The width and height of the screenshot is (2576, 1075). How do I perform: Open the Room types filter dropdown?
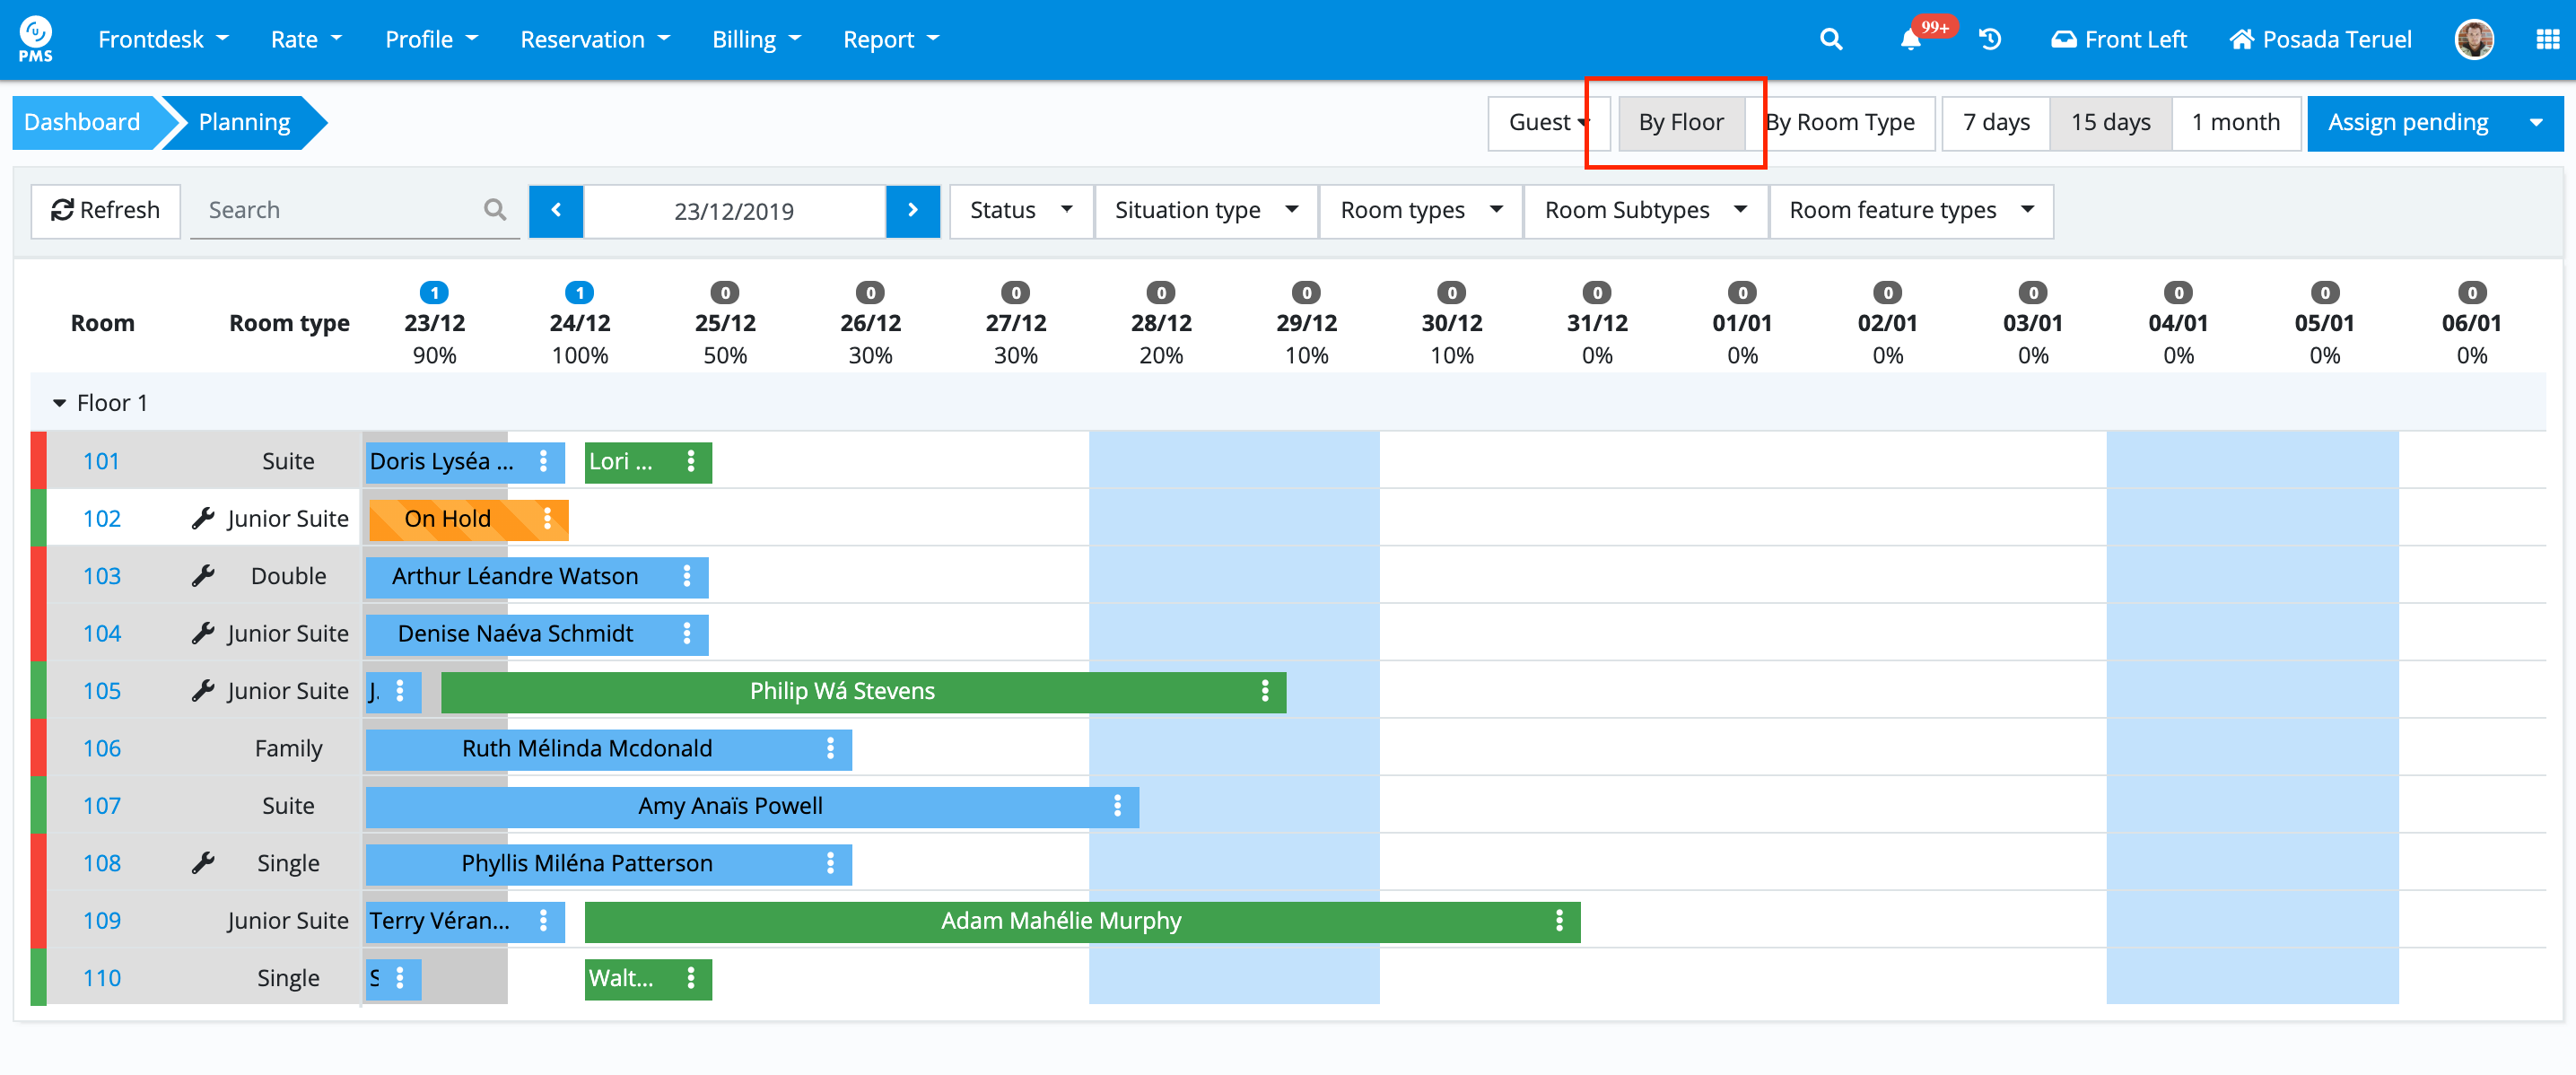point(1420,210)
